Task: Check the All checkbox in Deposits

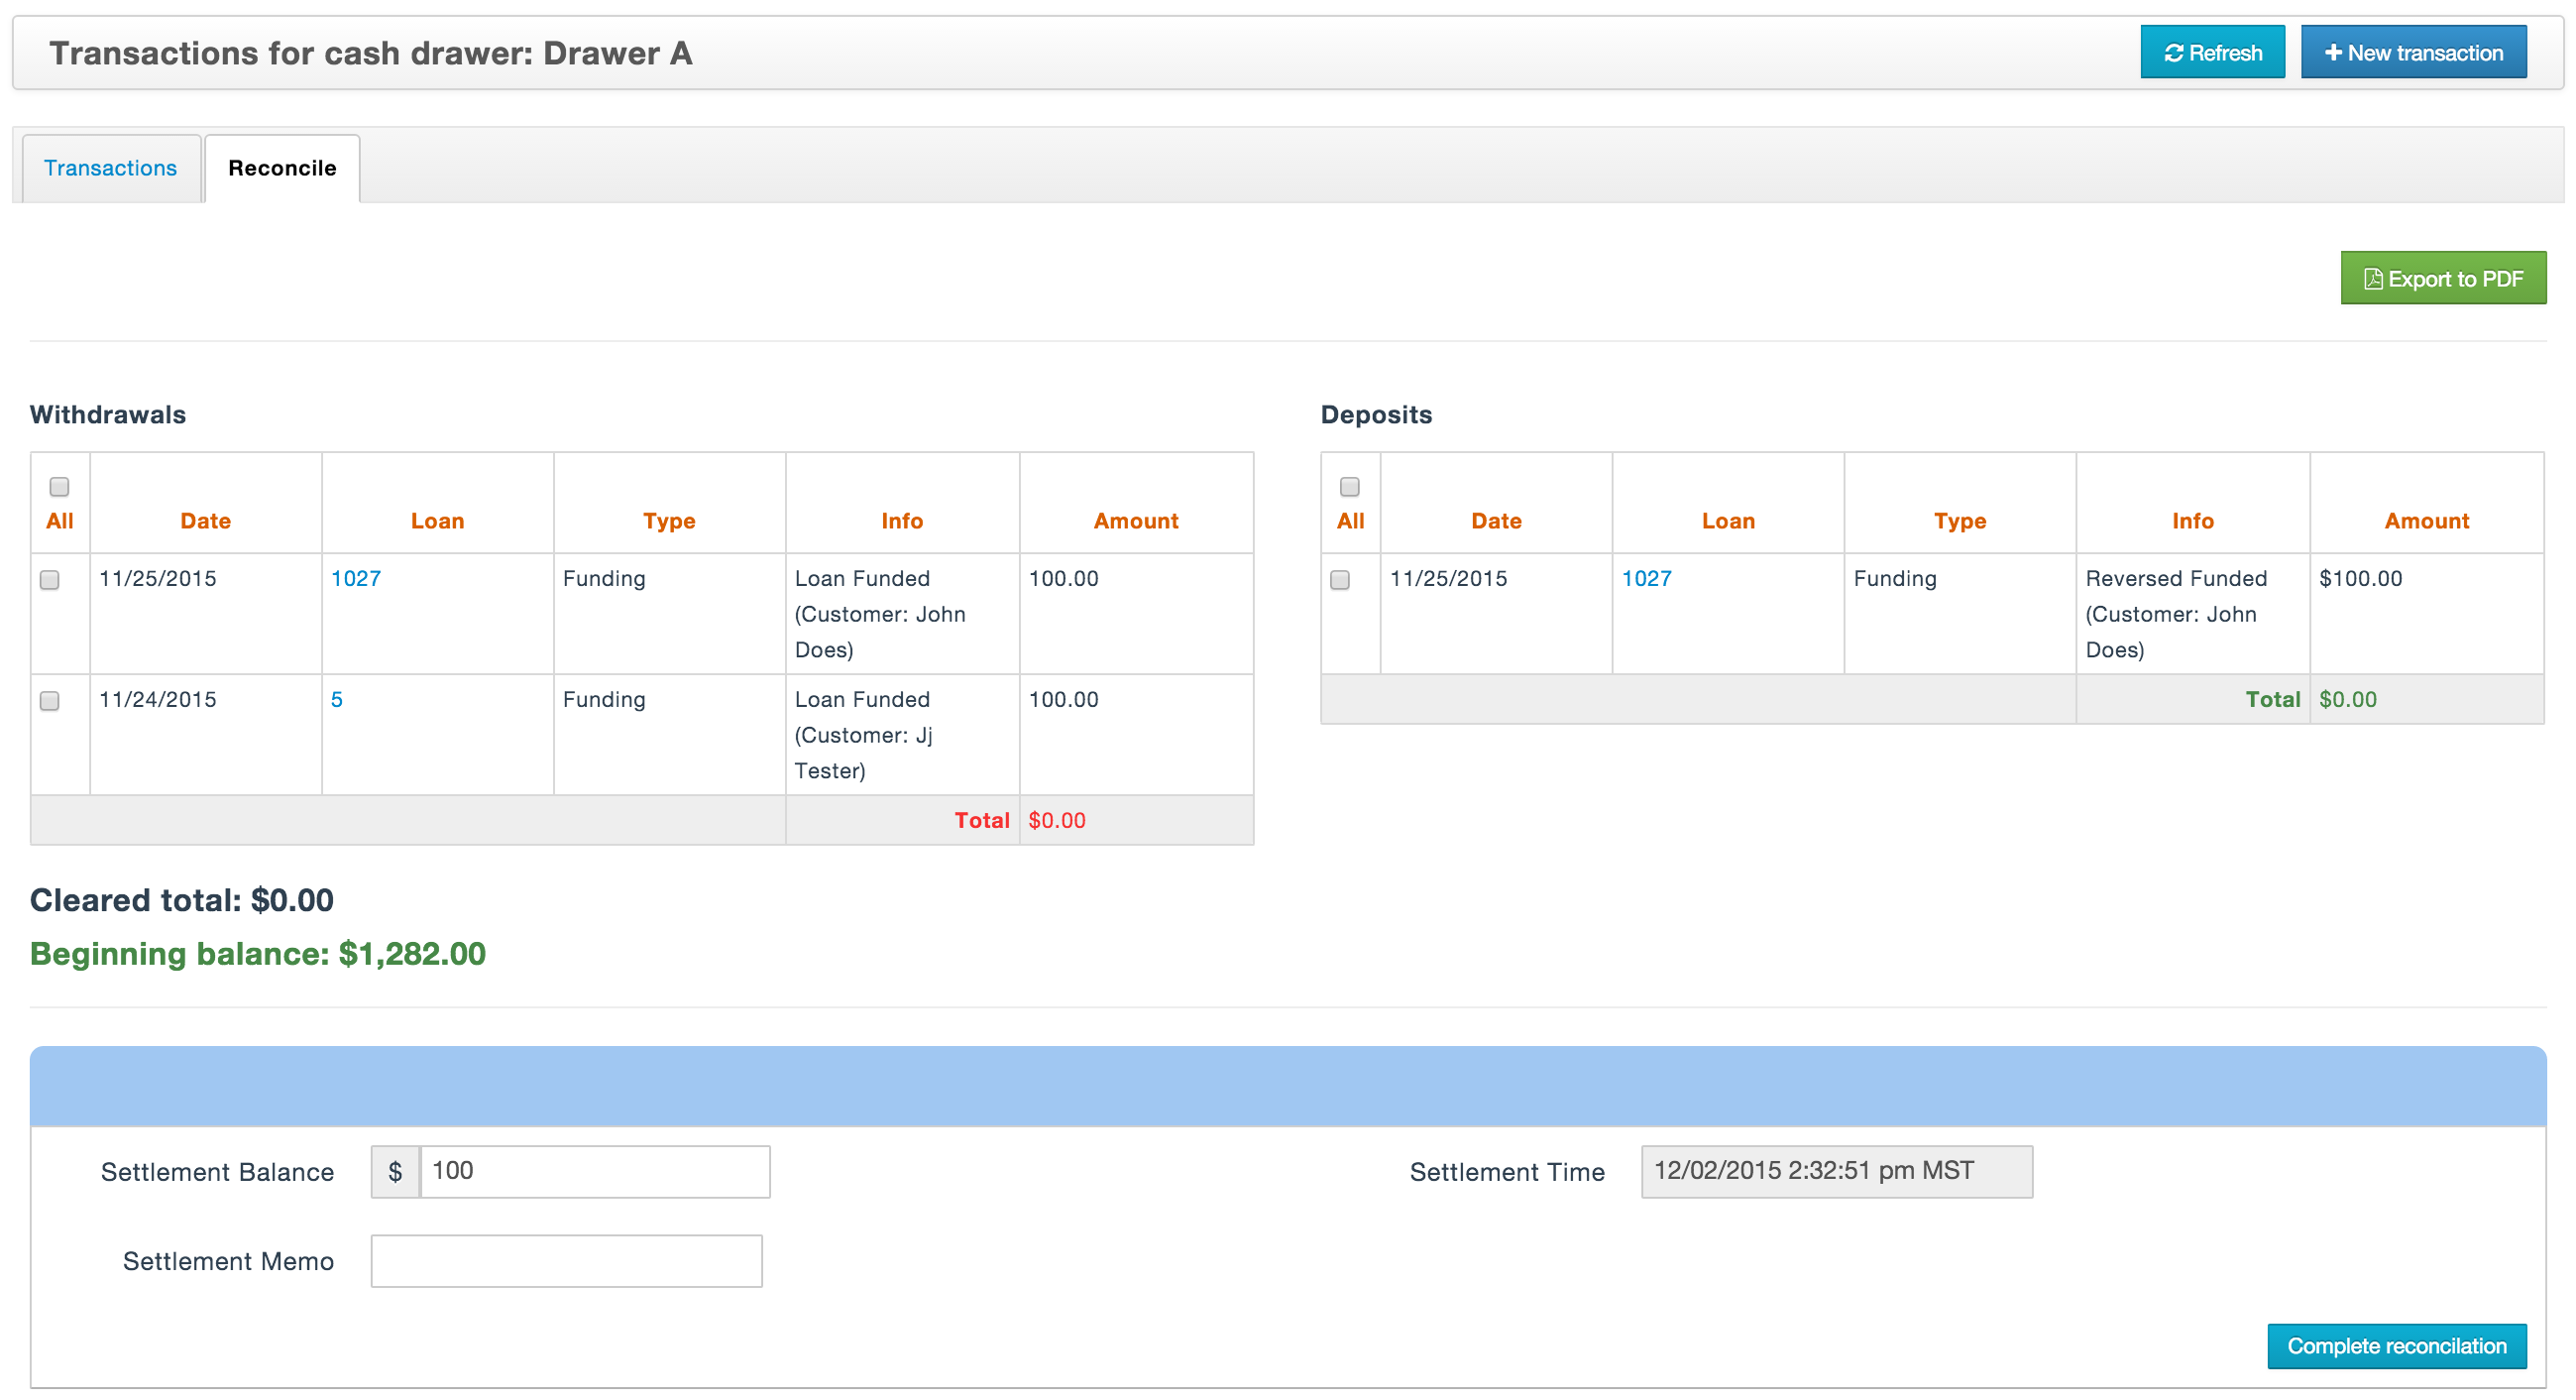Action: point(1350,487)
